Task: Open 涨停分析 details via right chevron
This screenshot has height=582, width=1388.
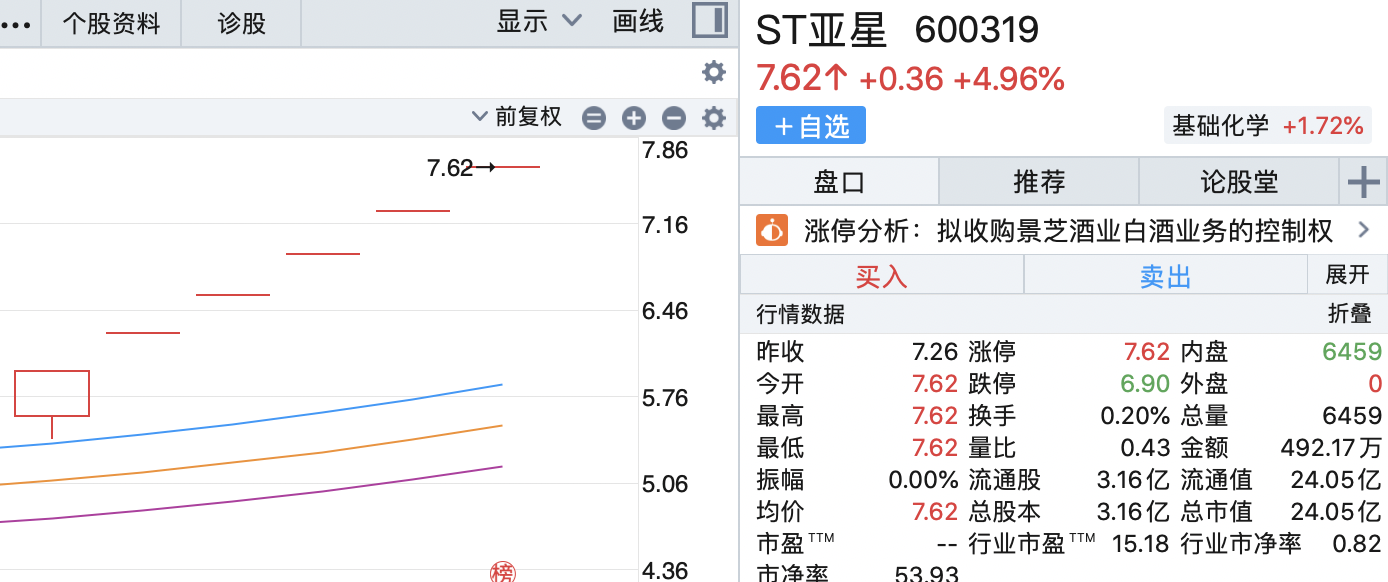Action: (1363, 231)
